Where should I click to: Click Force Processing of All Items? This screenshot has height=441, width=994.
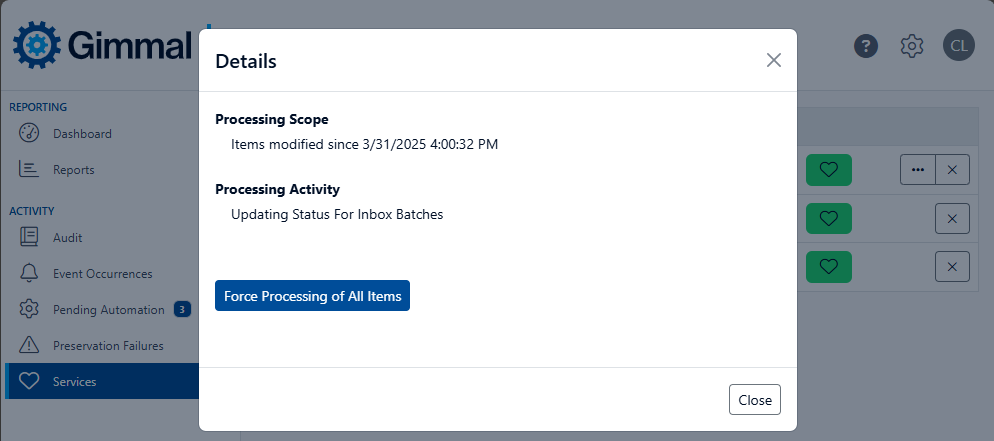point(312,296)
